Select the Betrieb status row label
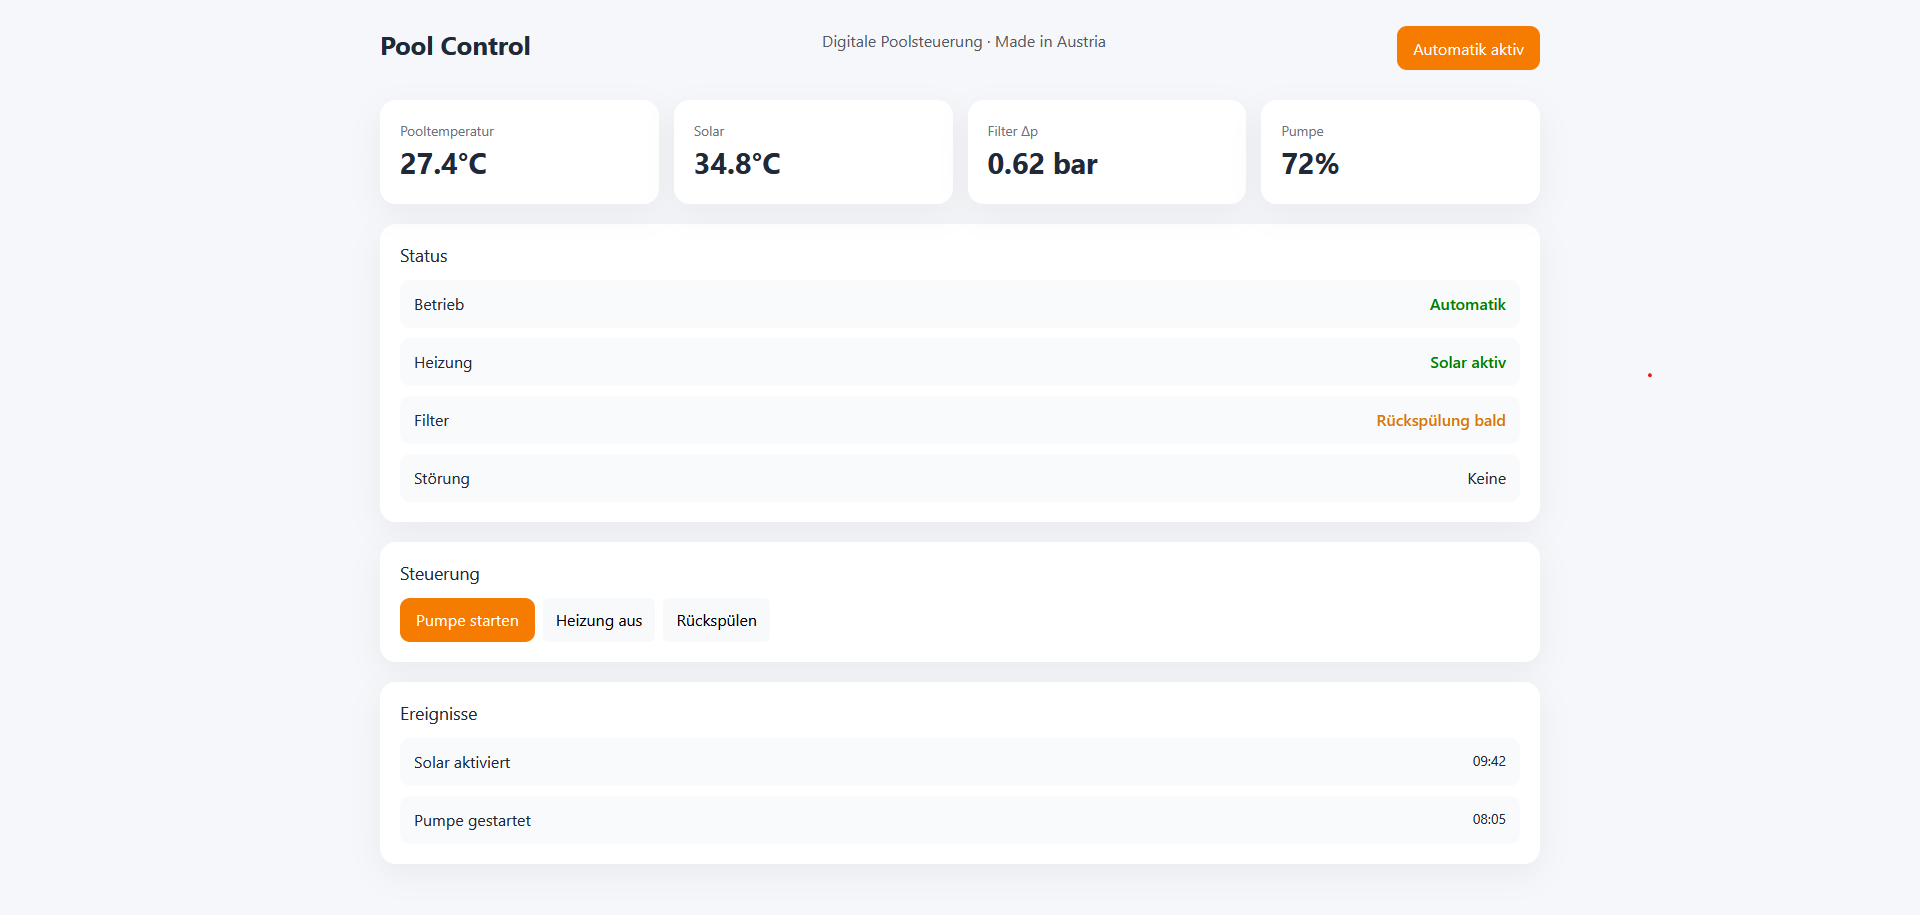 pos(439,304)
